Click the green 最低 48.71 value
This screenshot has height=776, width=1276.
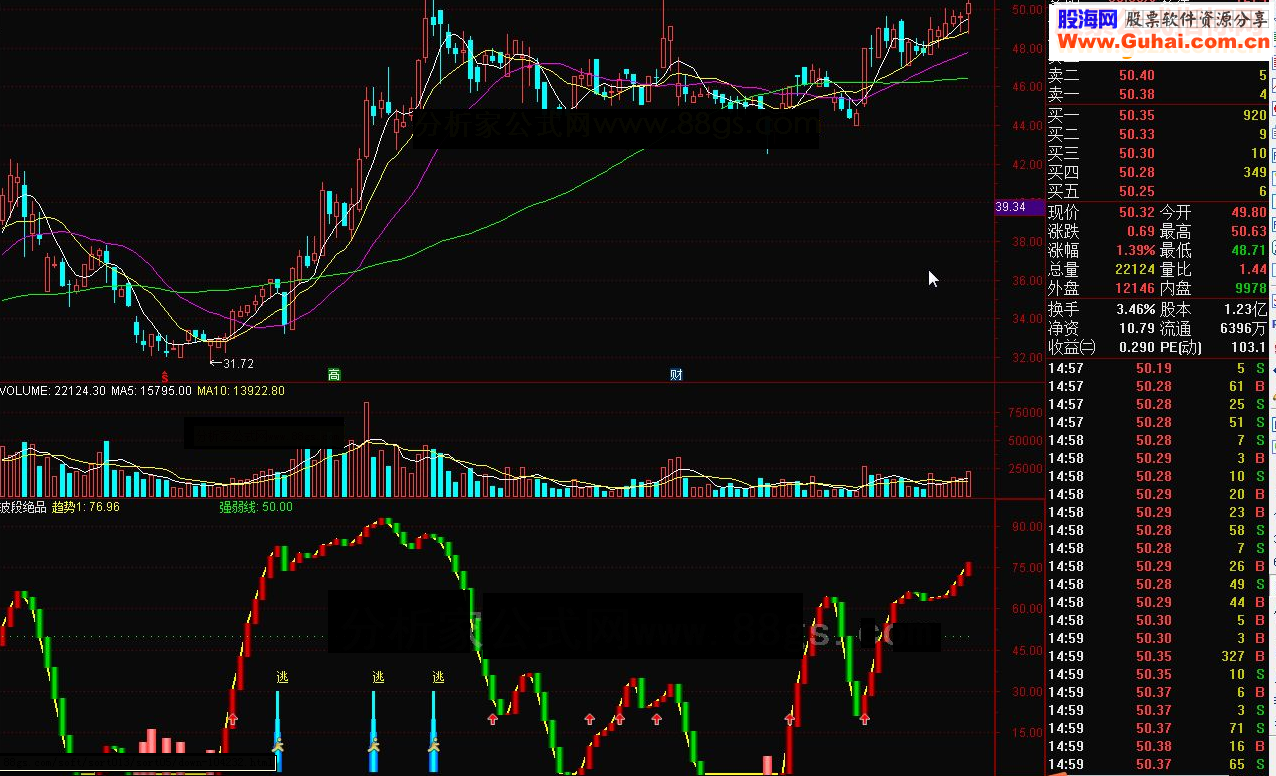click(x=1250, y=250)
